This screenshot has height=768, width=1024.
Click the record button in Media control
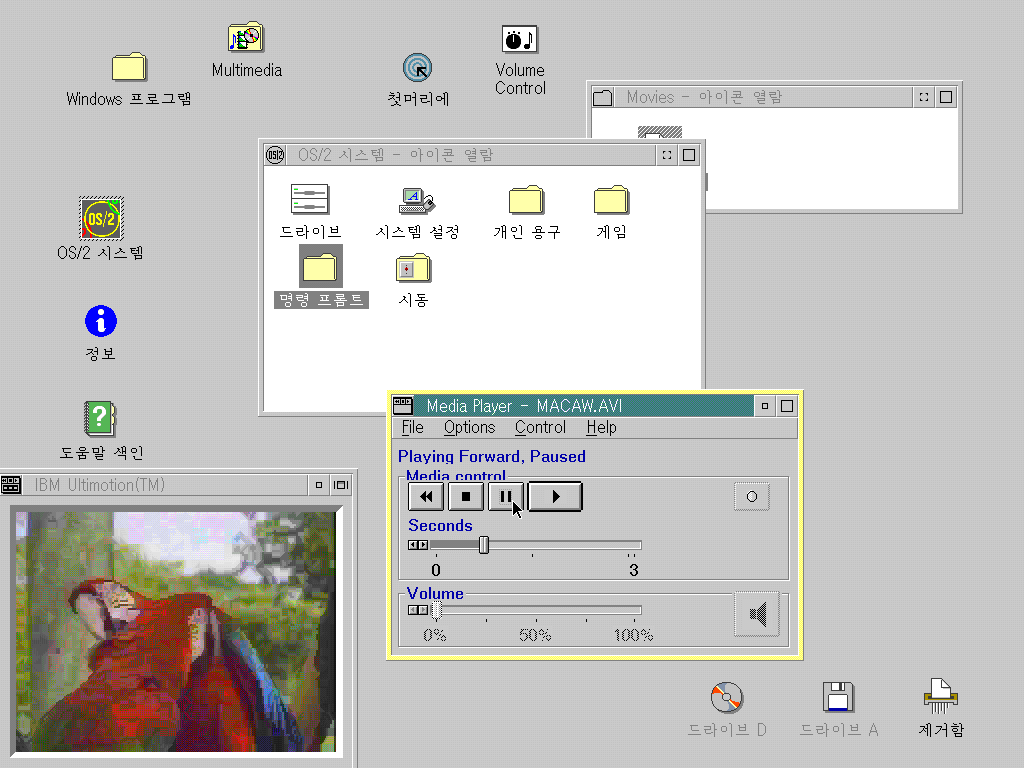(752, 496)
